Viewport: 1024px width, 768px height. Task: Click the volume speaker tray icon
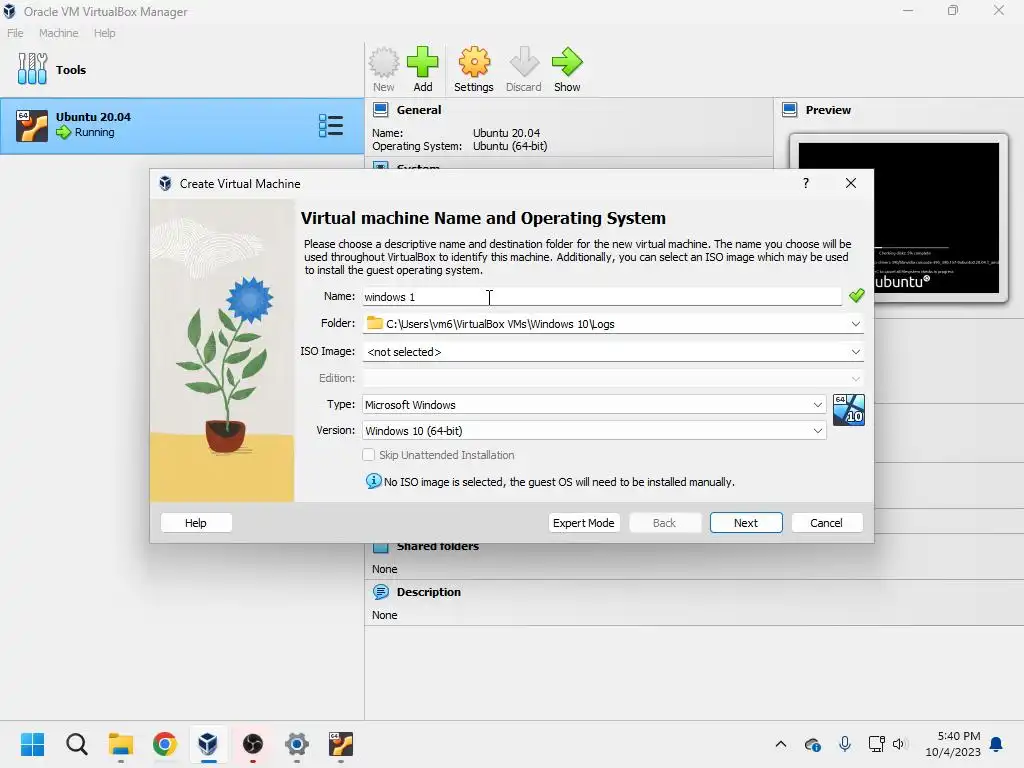click(x=899, y=744)
